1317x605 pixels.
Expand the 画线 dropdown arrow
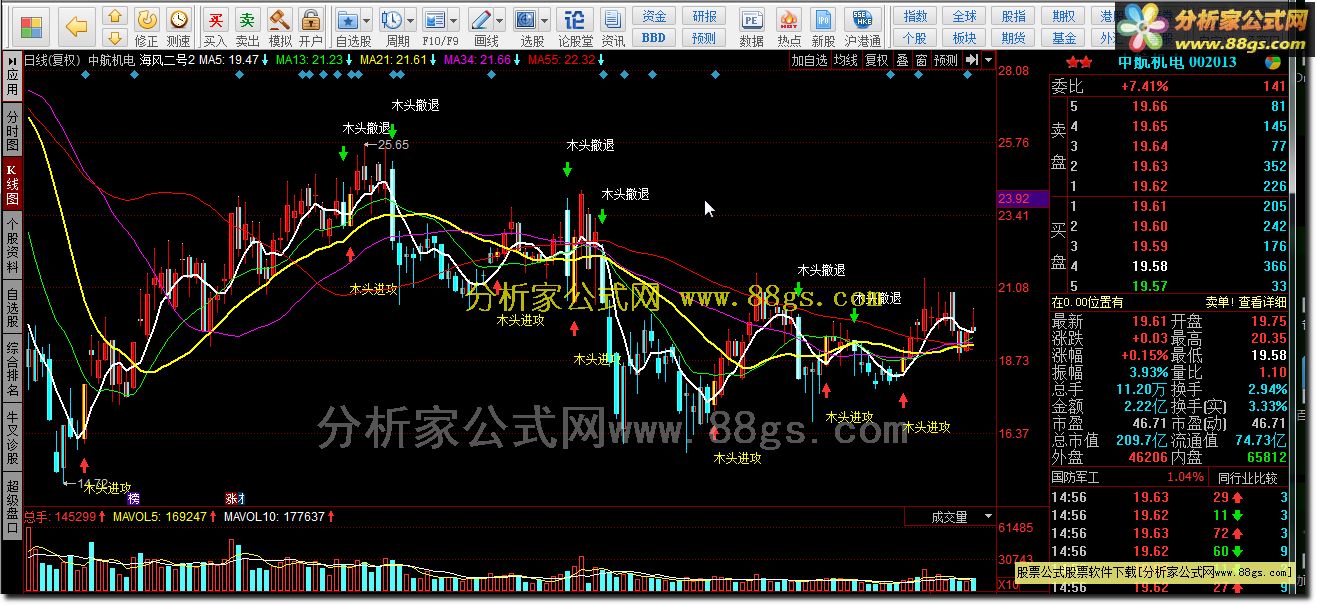[x=500, y=20]
